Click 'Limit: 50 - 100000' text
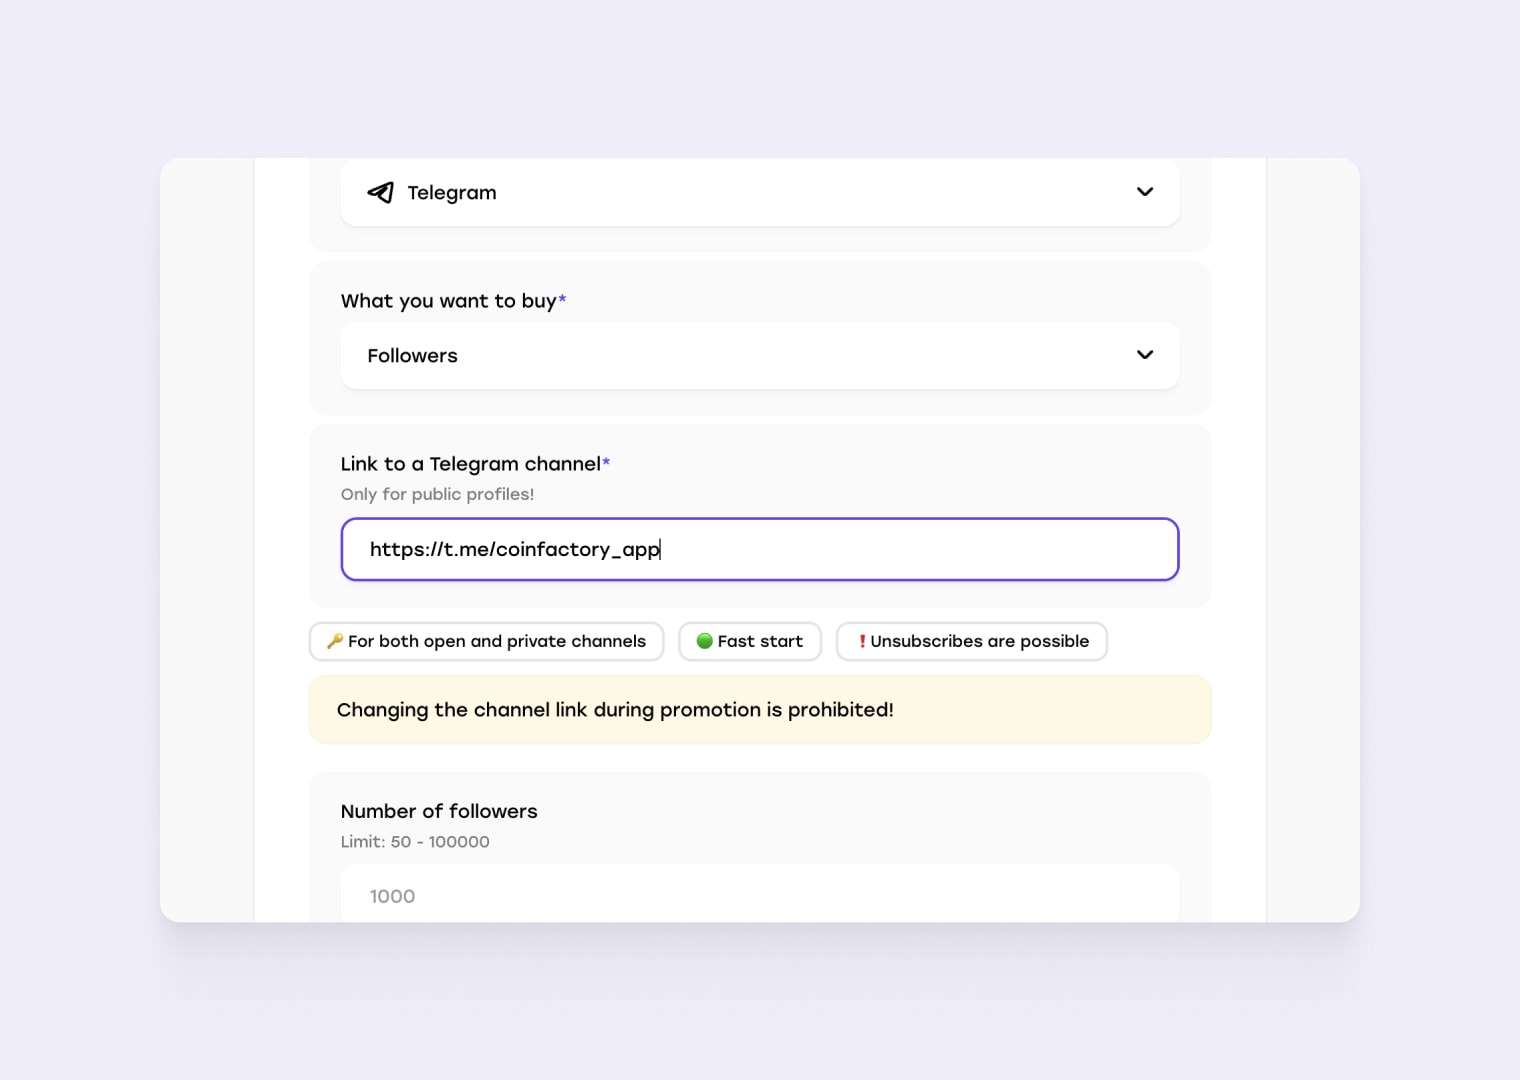Screen dimensions: 1520x1080 pyautogui.click(x=415, y=842)
